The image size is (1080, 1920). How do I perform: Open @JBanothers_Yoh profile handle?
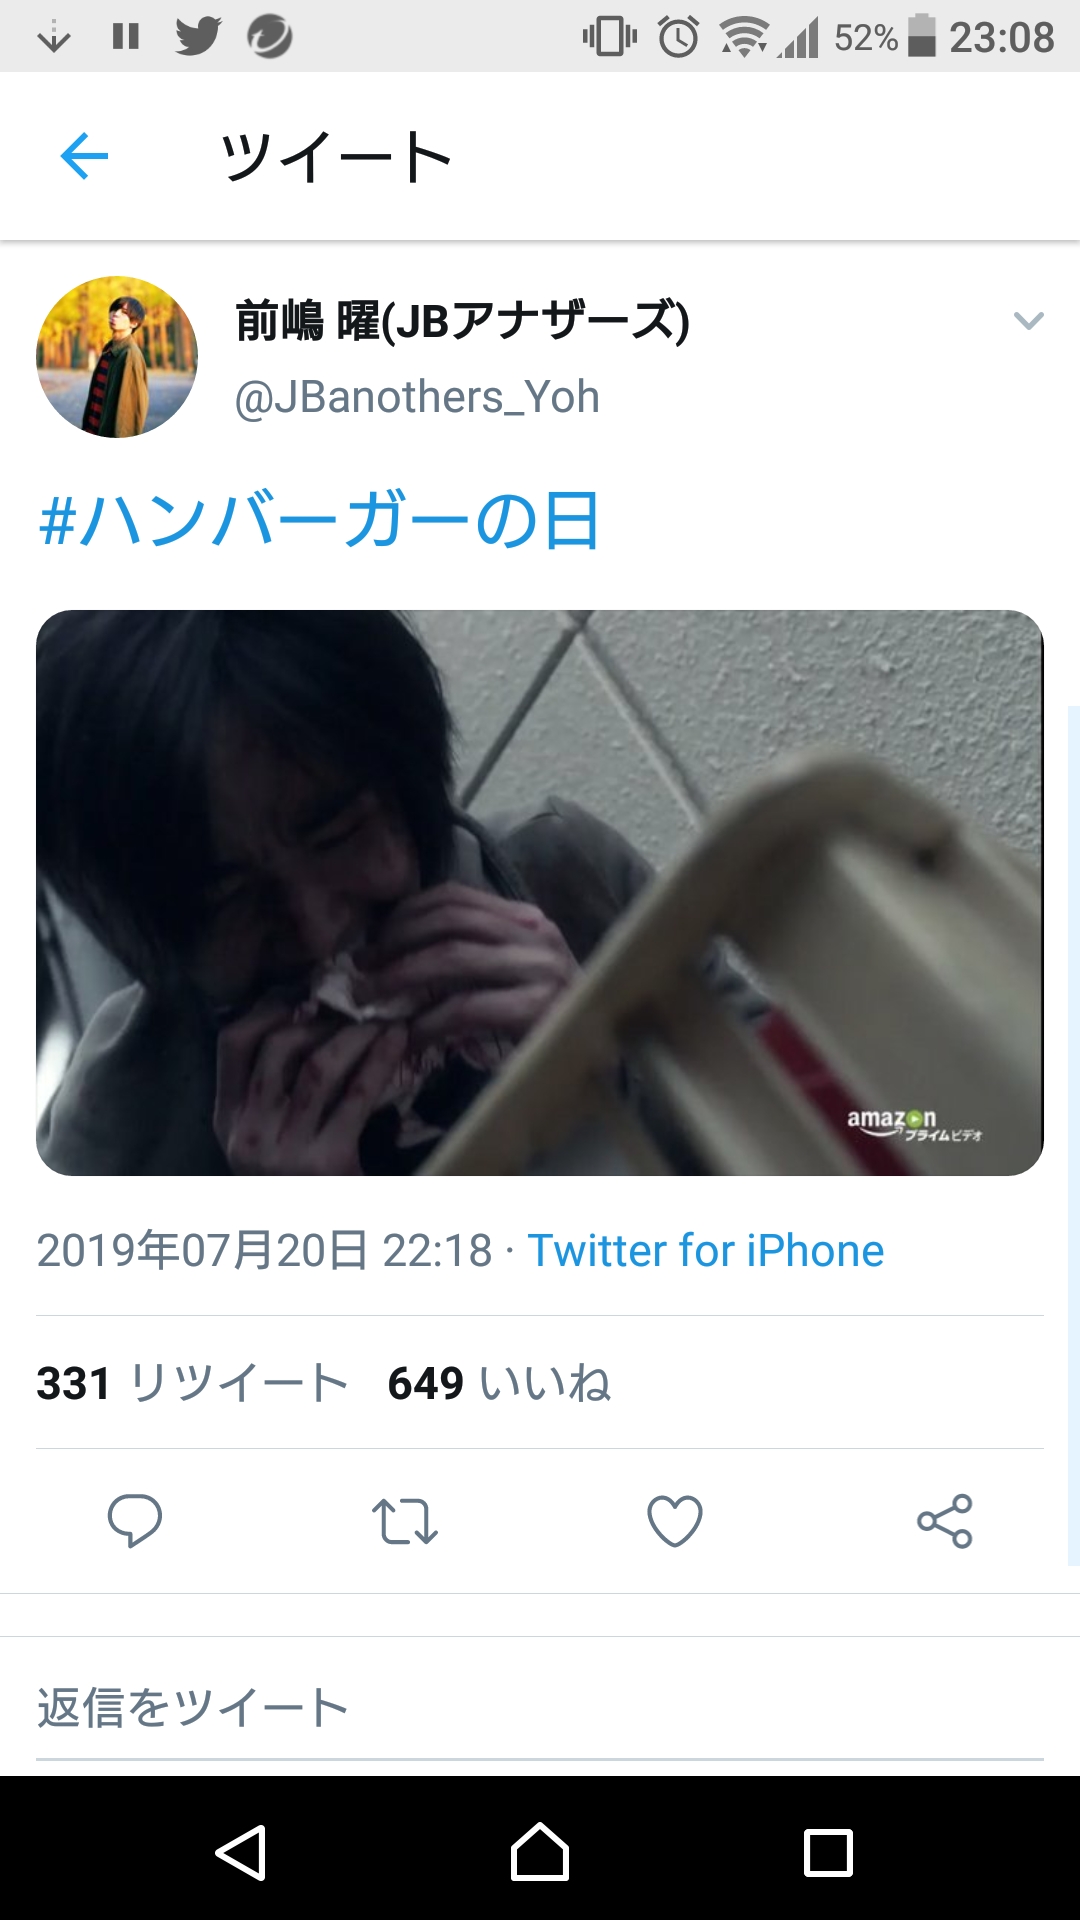(x=417, y=397)
